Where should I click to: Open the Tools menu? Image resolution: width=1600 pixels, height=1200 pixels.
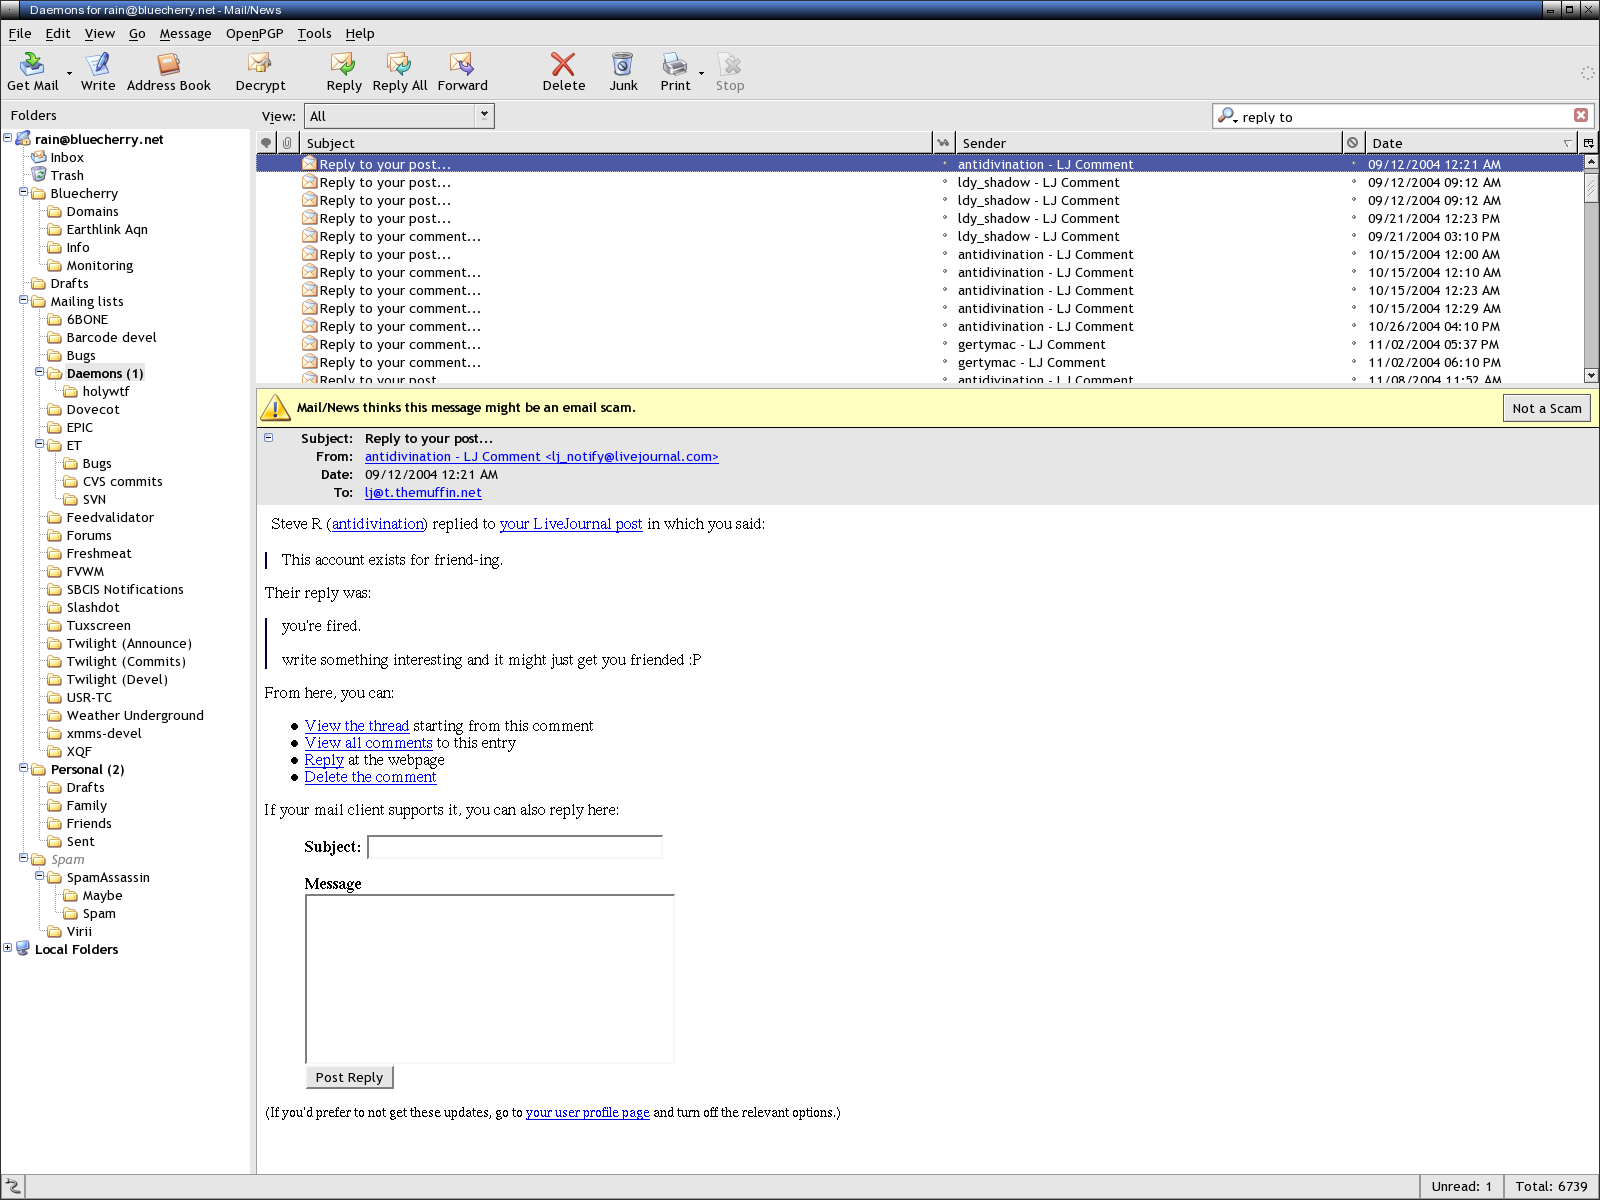pos(314,33)
